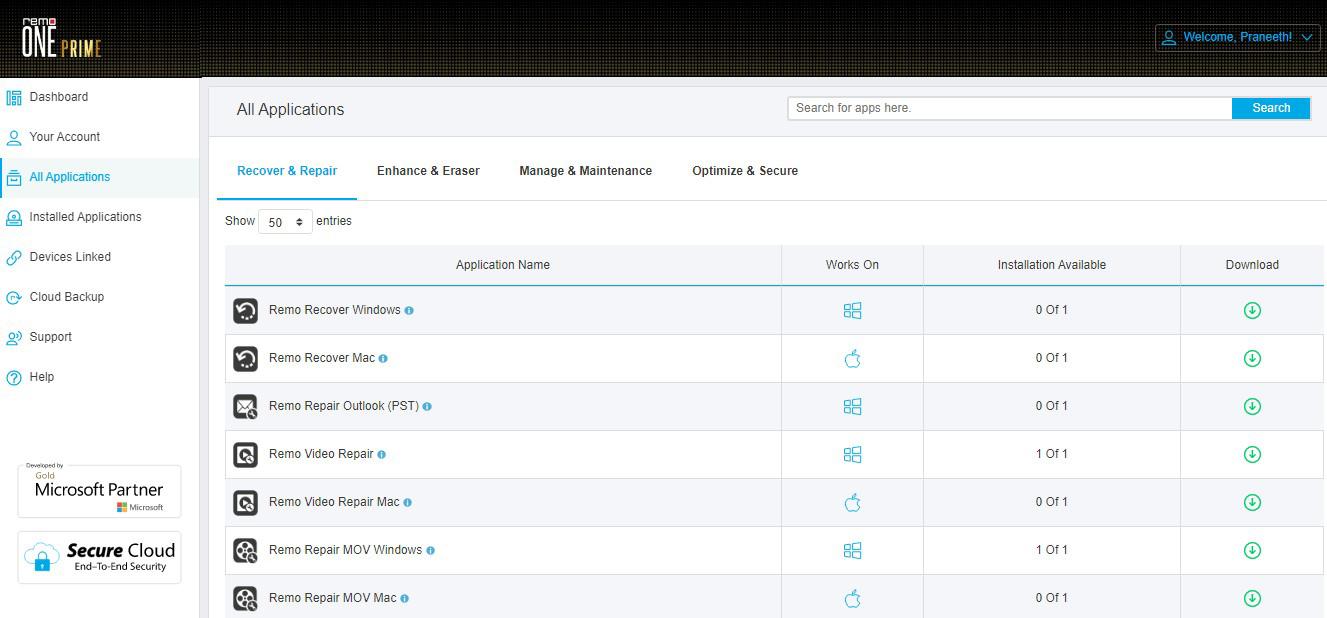Switch to Optimize & Secure tab
The image size is (1327, 618).
745,171
